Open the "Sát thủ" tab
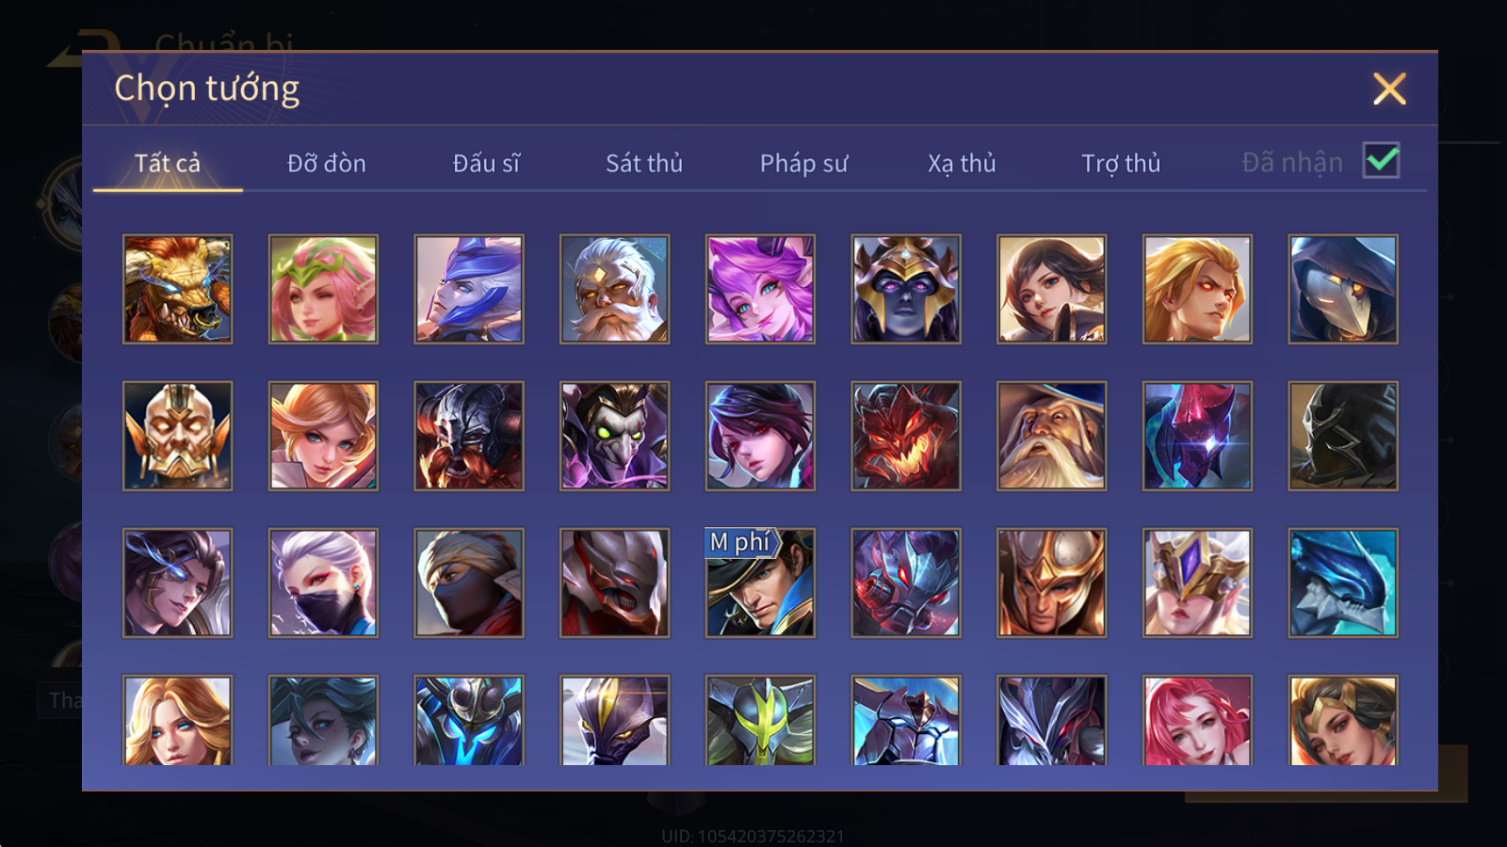The image size is (1507, 847). (x=644, y=163)
